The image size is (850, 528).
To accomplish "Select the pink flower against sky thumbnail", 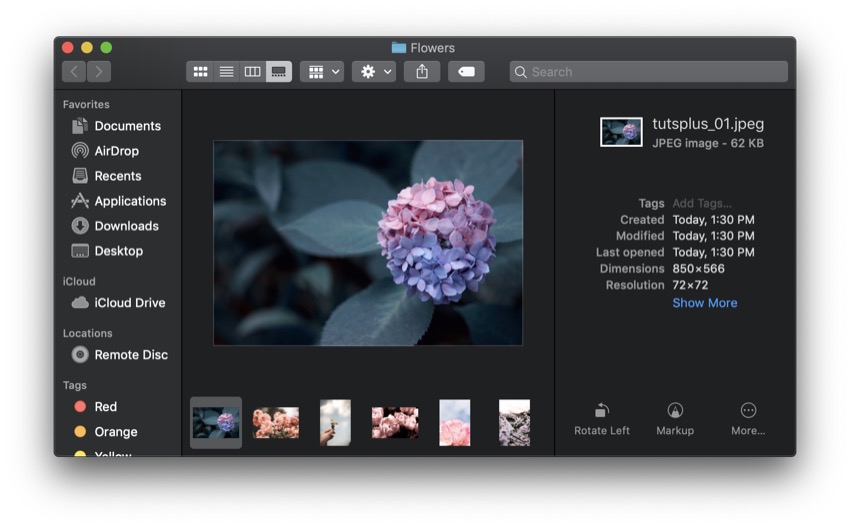I will [x=455, y=423].
